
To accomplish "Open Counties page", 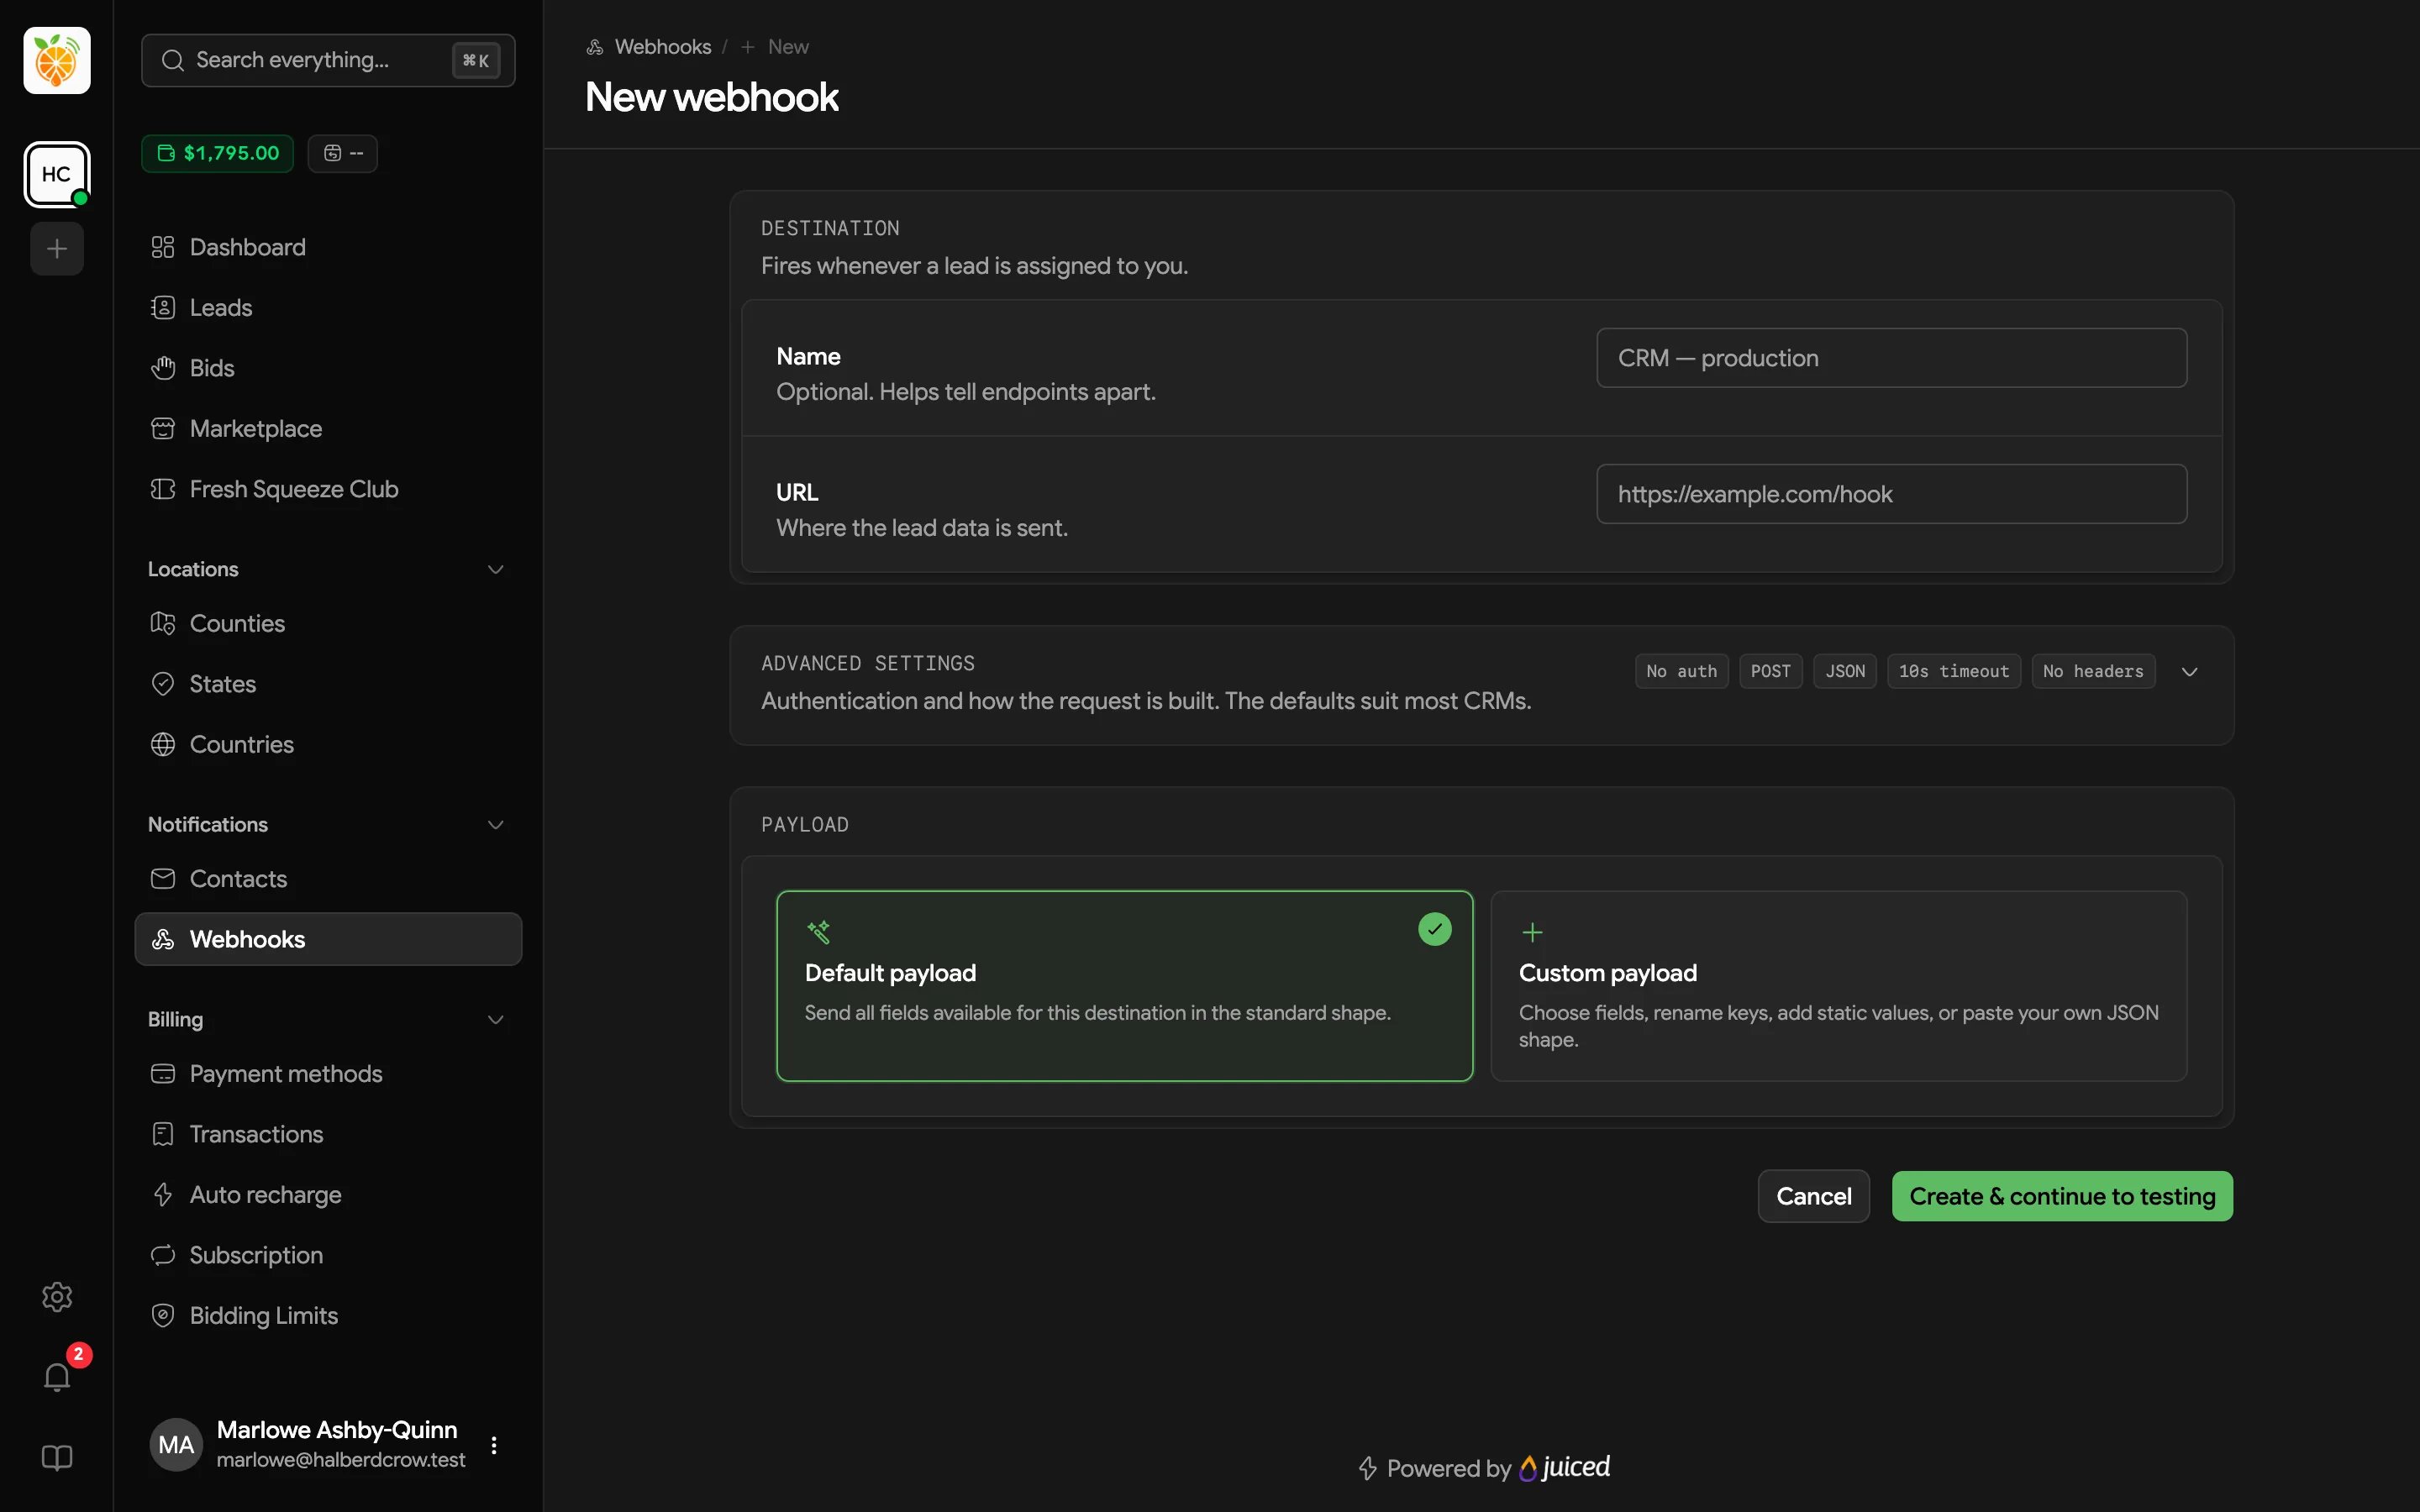I will [x=328, y=623].
